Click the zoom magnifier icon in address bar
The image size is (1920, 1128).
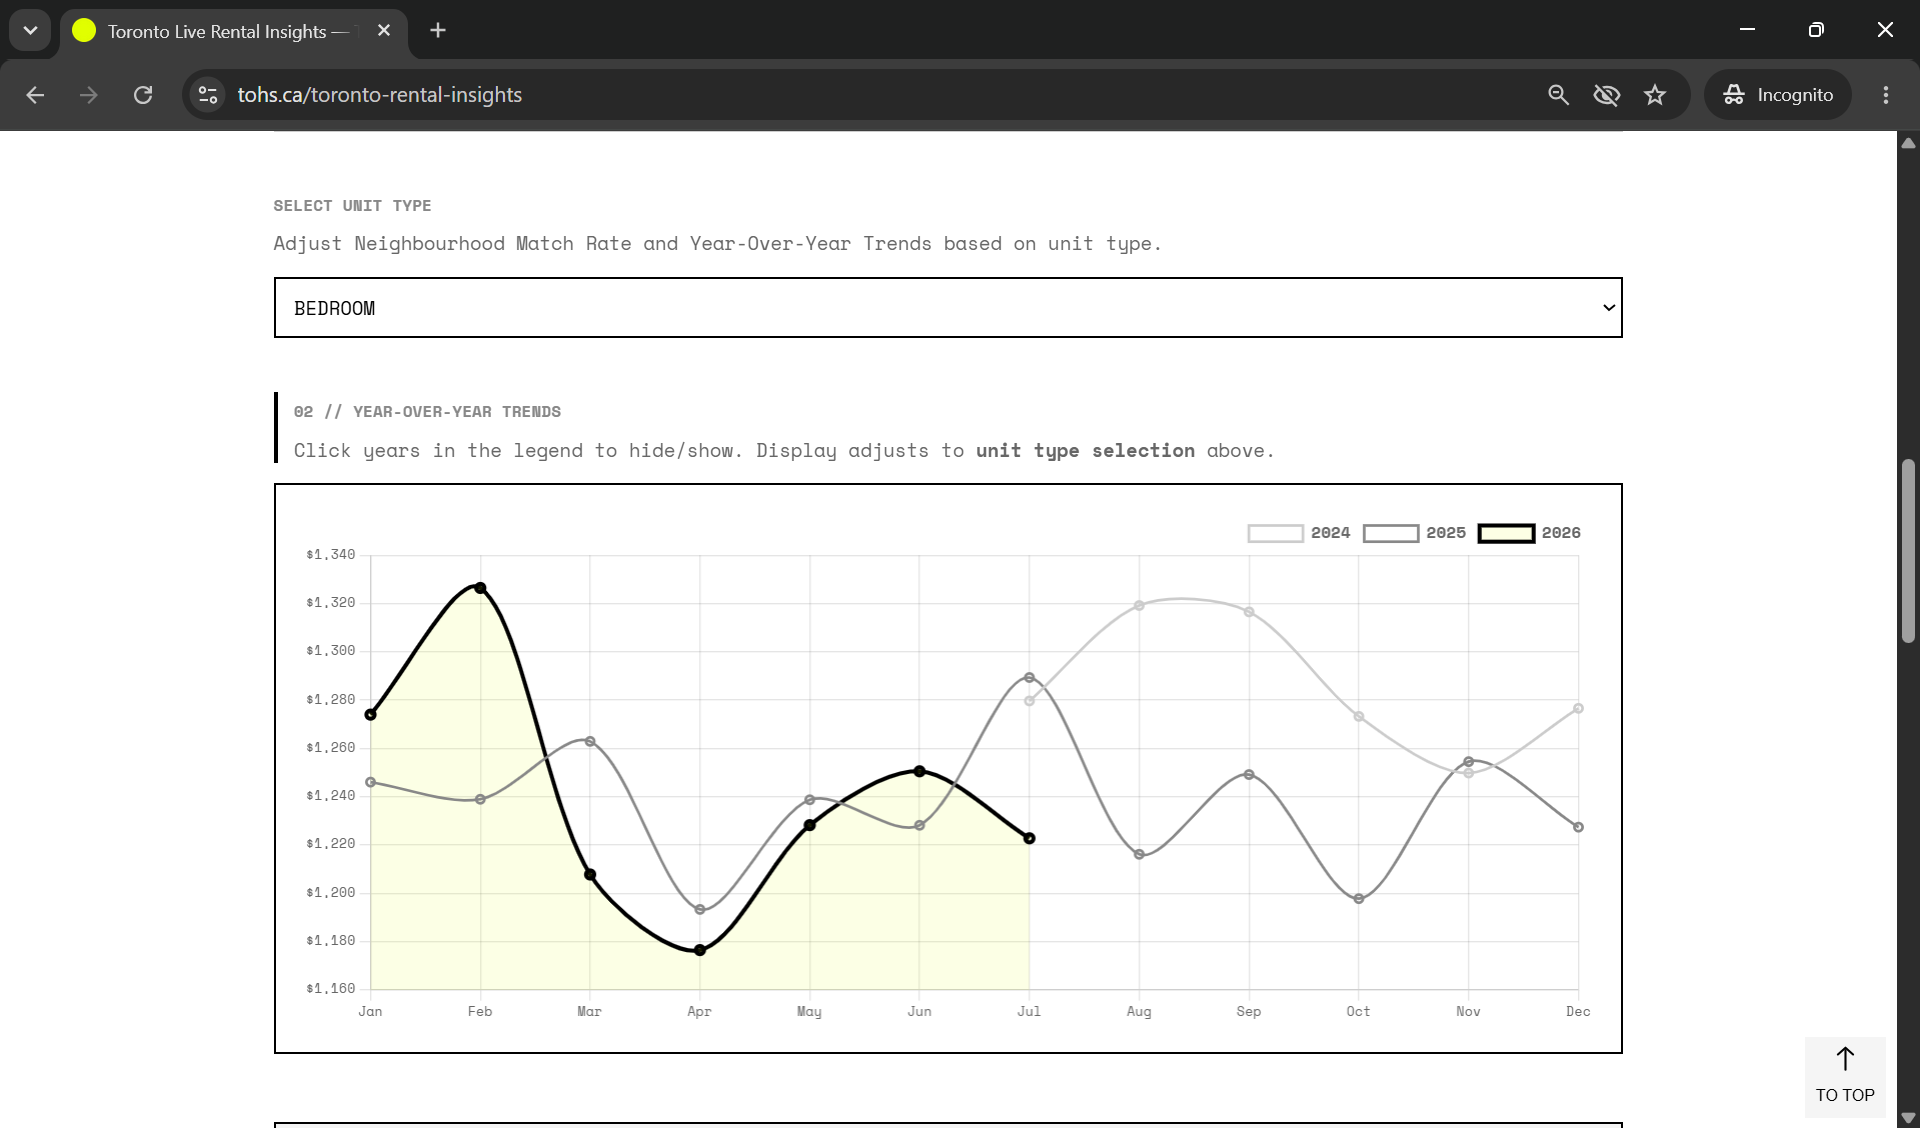1558,95
